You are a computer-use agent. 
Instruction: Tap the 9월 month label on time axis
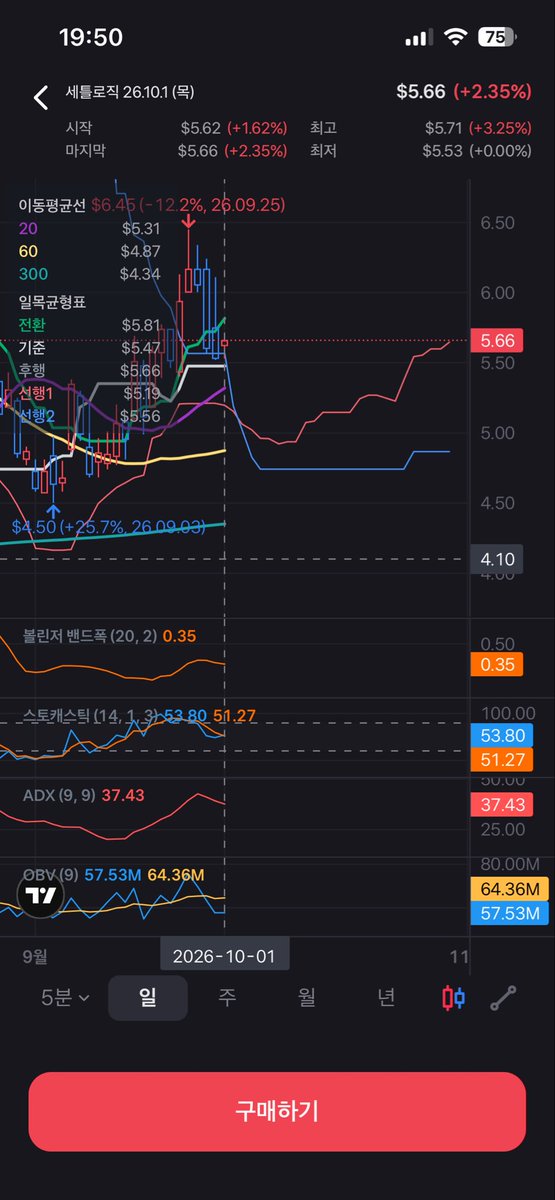tap(34, 955)
